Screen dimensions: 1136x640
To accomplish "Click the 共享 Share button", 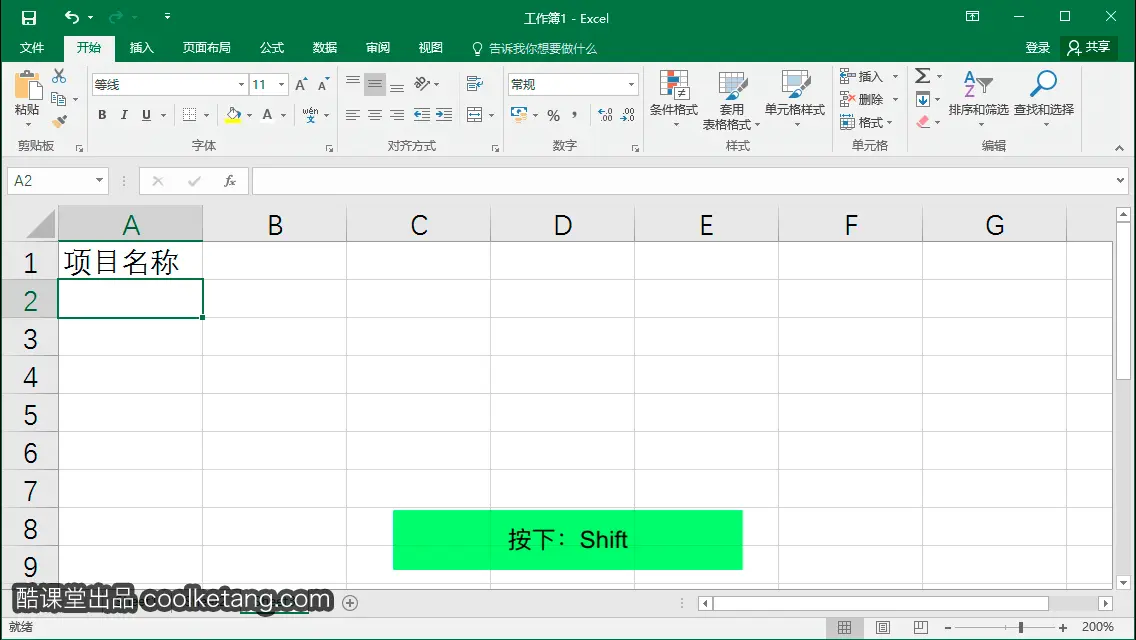I will (x=1089, y=48).
